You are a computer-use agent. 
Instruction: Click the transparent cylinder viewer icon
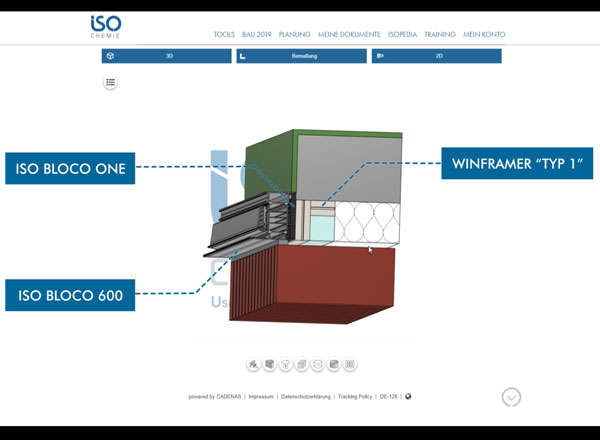pos(318,364)
